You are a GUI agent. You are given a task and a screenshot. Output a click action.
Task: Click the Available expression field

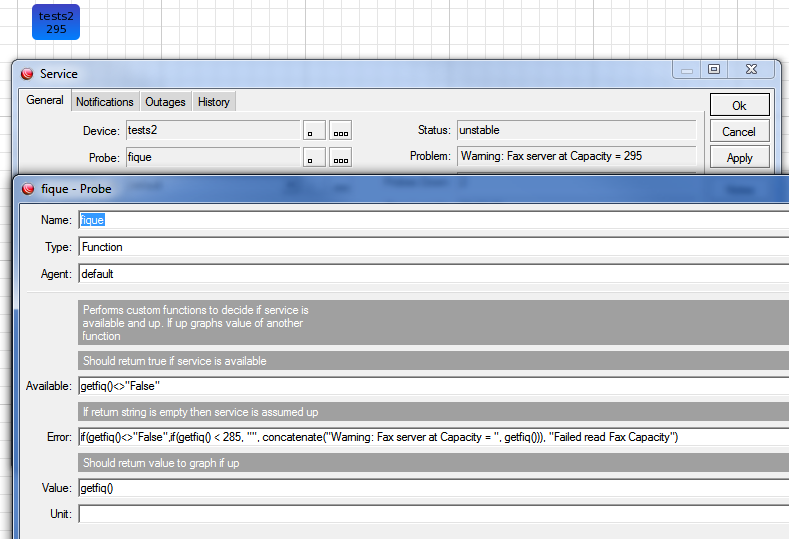[434, 386]
